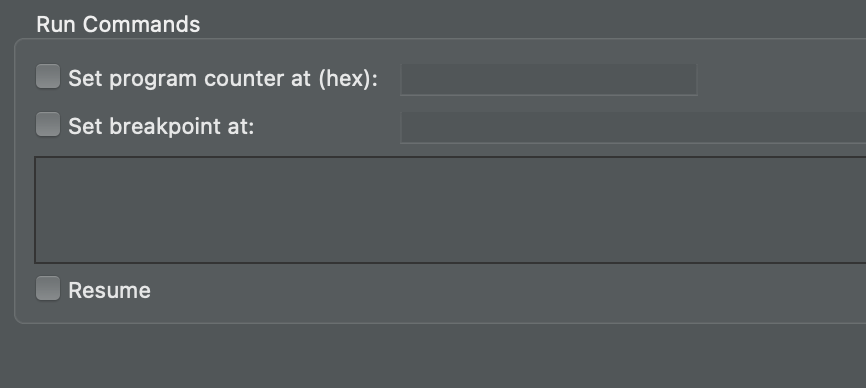
Task: Click the 'Set program counter at (hex):' label
Action: pos(223,79)
